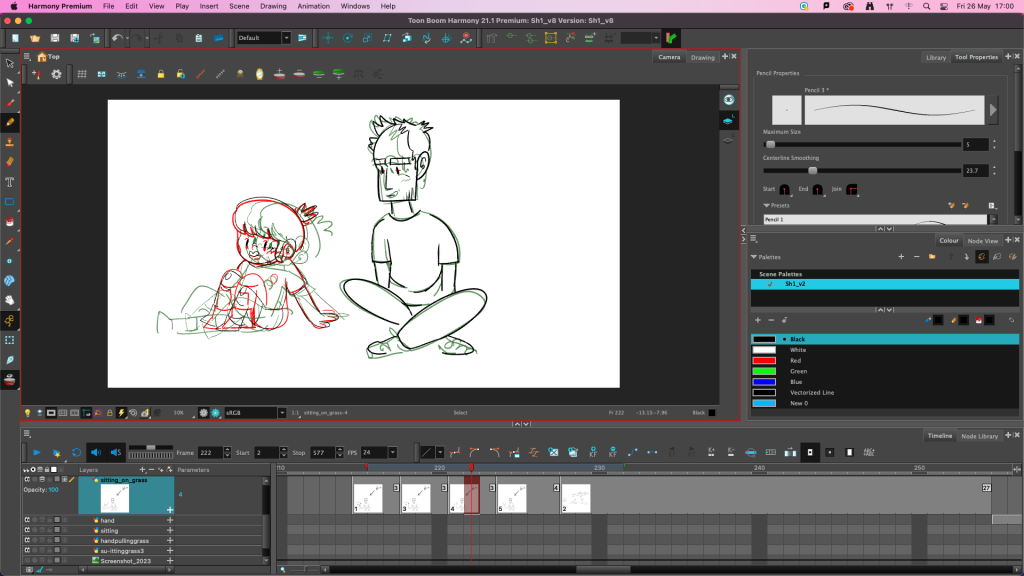Select the Pencil tool in left toolbar
This screenshot has height=576, width=1024.
[x=10, y=121]
